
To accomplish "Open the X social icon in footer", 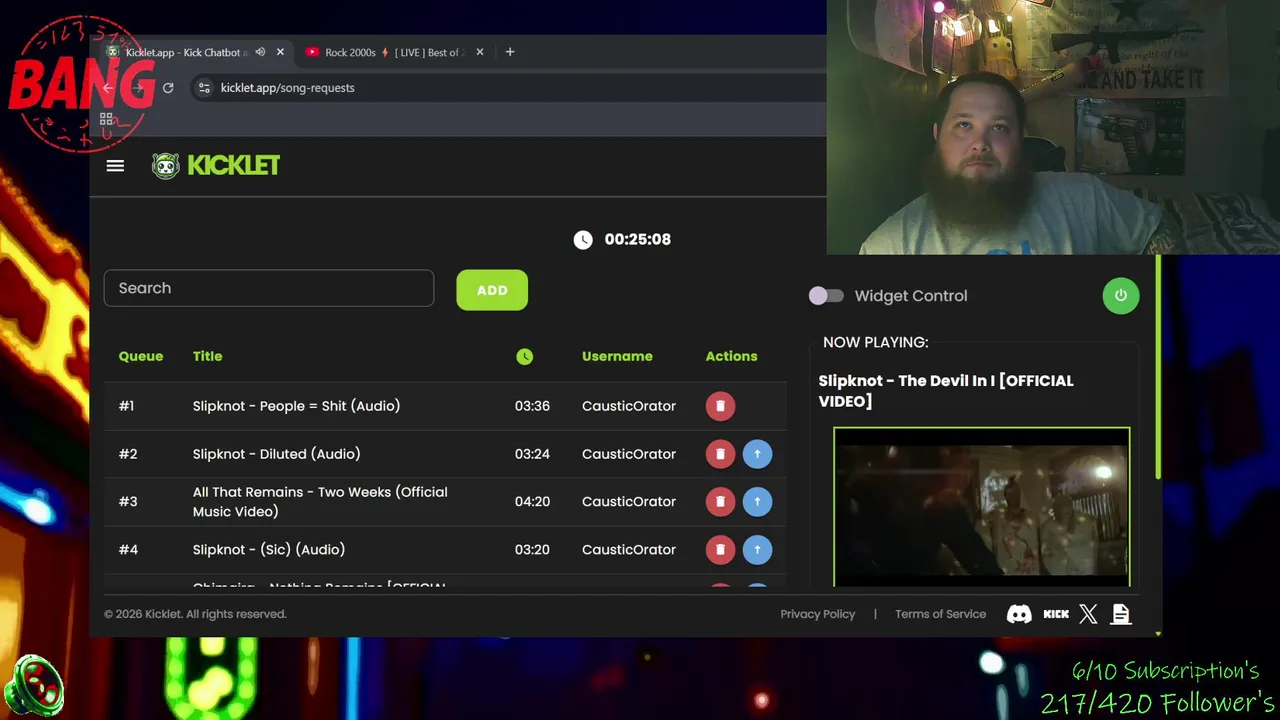I will [1088, 614].
